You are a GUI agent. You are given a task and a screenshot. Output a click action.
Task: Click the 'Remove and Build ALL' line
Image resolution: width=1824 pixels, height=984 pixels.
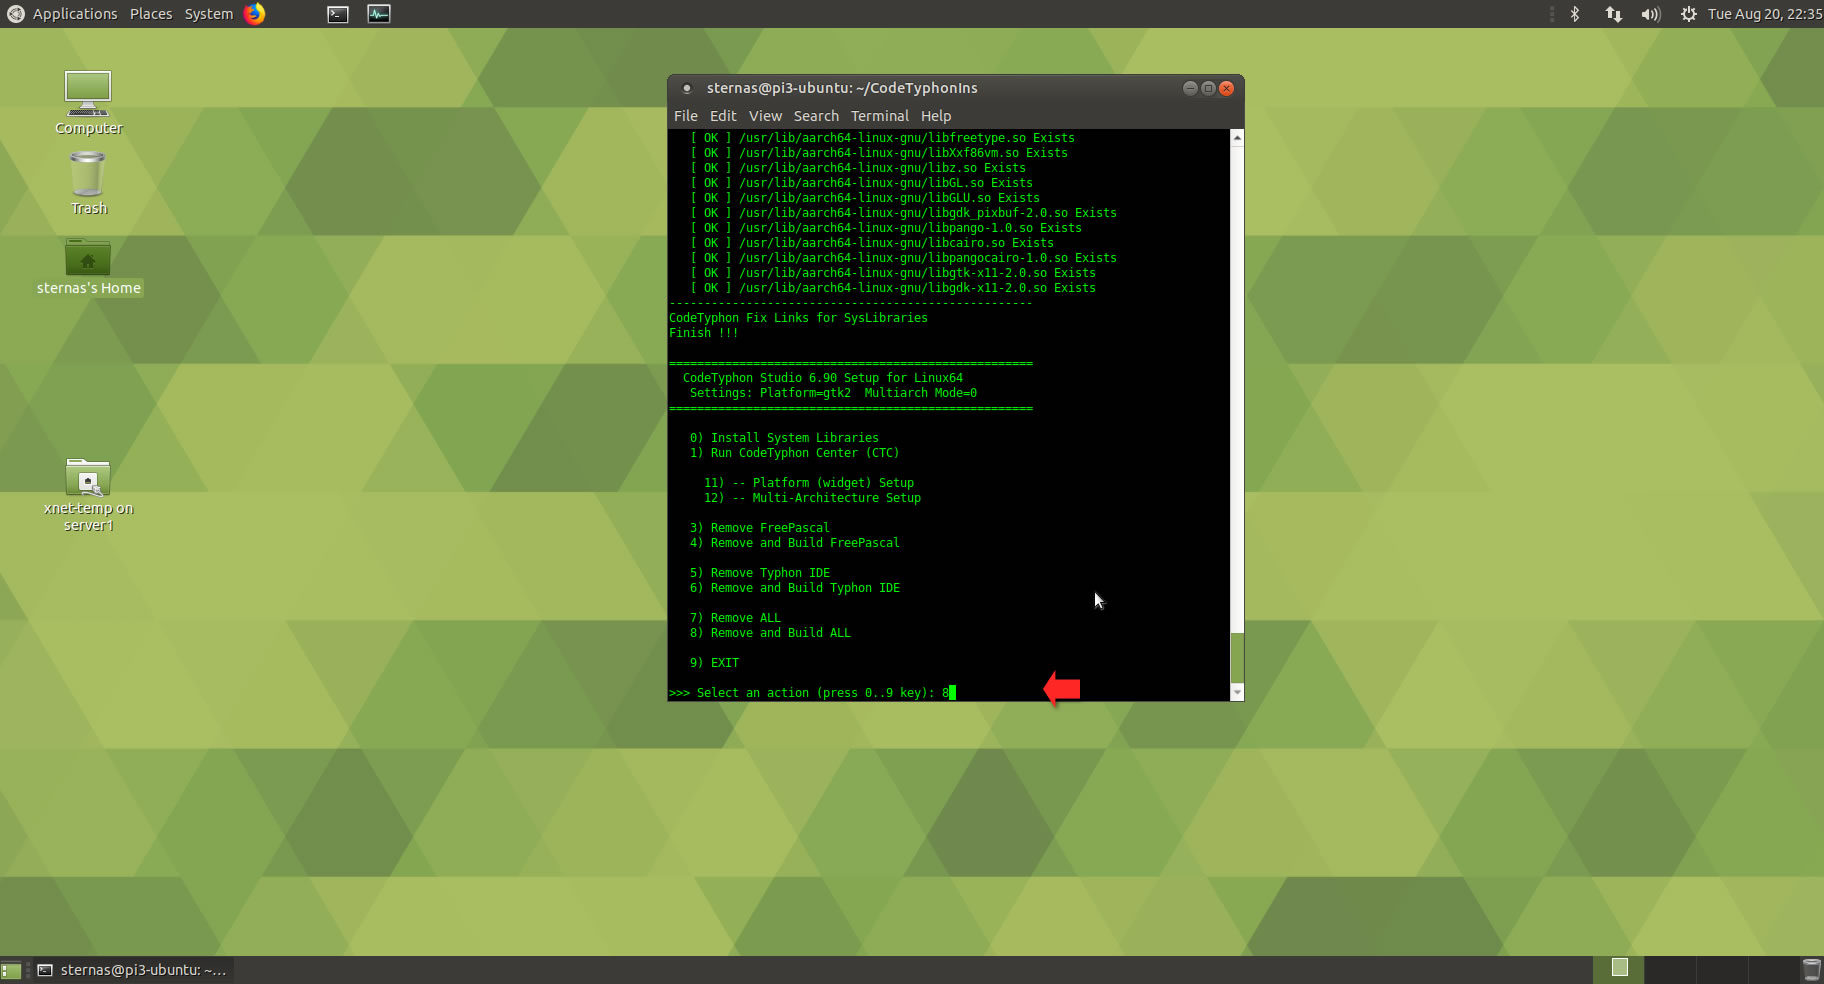tap(770, 633)
